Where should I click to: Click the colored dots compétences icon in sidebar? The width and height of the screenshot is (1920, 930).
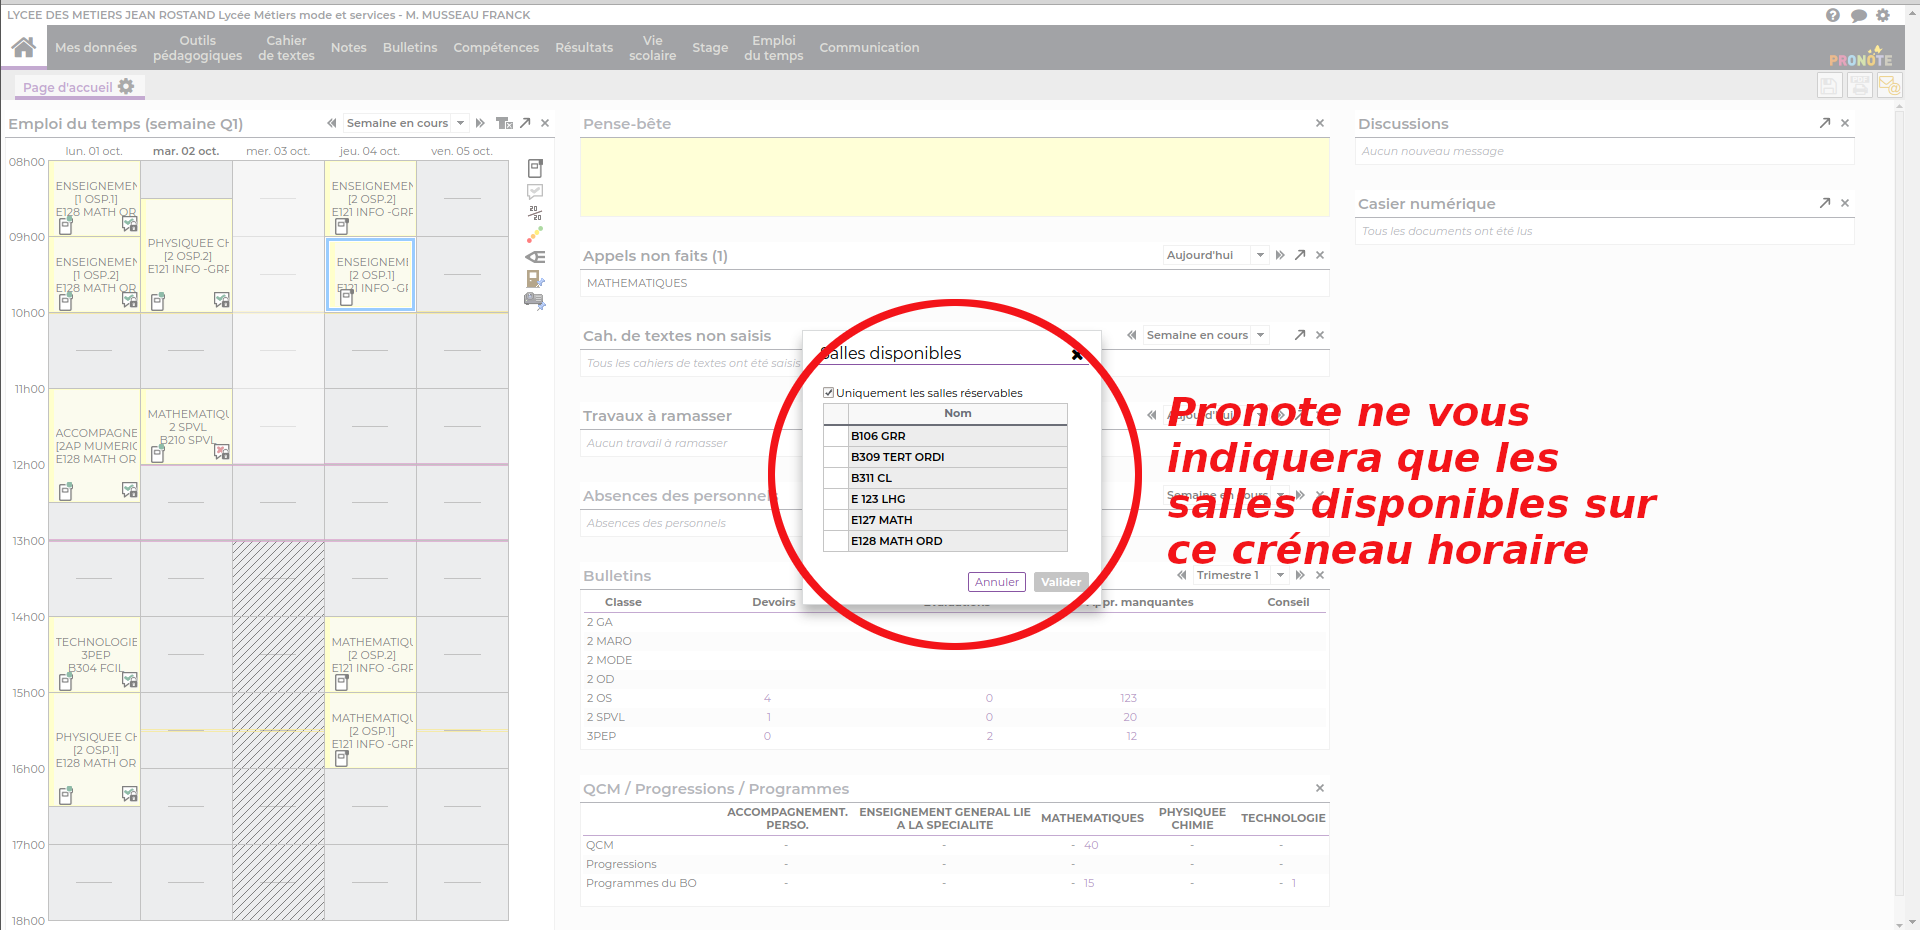[535, 235]
